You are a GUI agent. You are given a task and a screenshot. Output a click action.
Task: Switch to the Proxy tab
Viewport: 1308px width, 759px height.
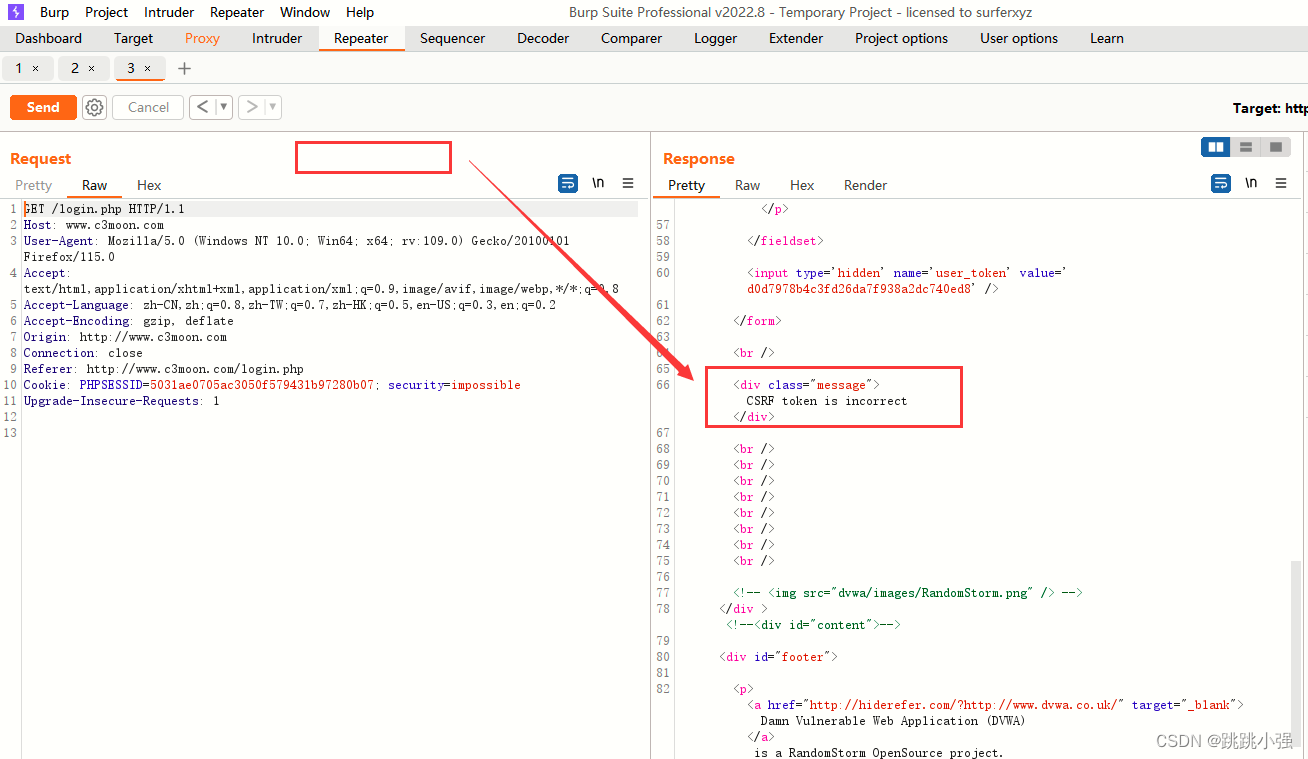(202, 38)
